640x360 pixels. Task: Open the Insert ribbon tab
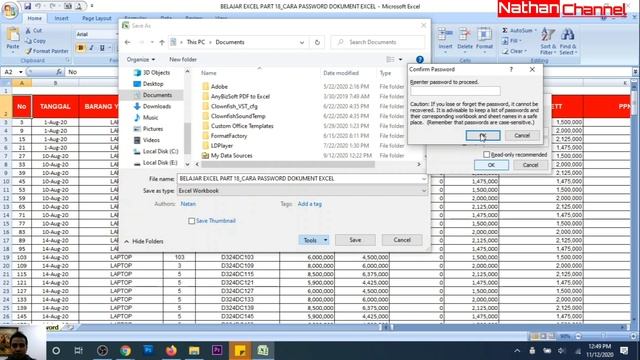[x=61, y=18]
